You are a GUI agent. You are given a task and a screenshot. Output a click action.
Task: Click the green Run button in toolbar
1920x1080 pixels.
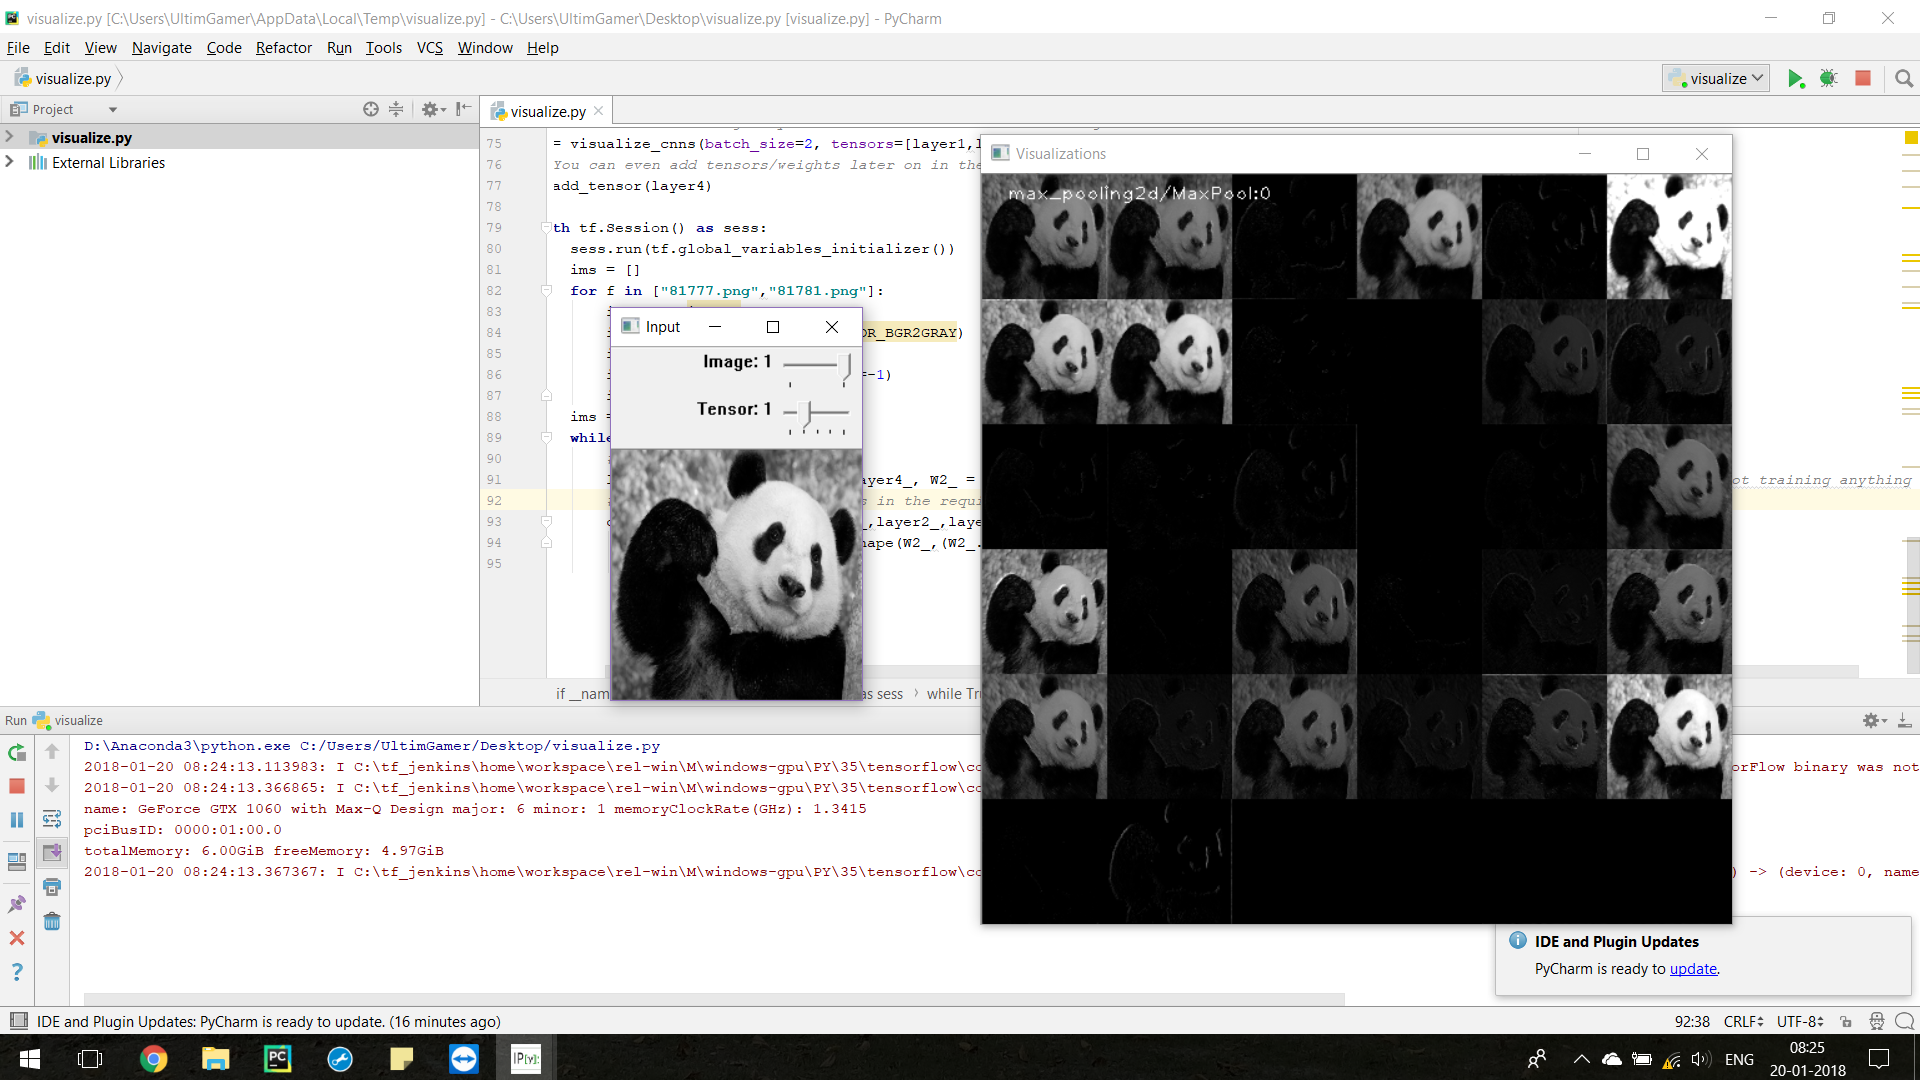point(1795,78)
